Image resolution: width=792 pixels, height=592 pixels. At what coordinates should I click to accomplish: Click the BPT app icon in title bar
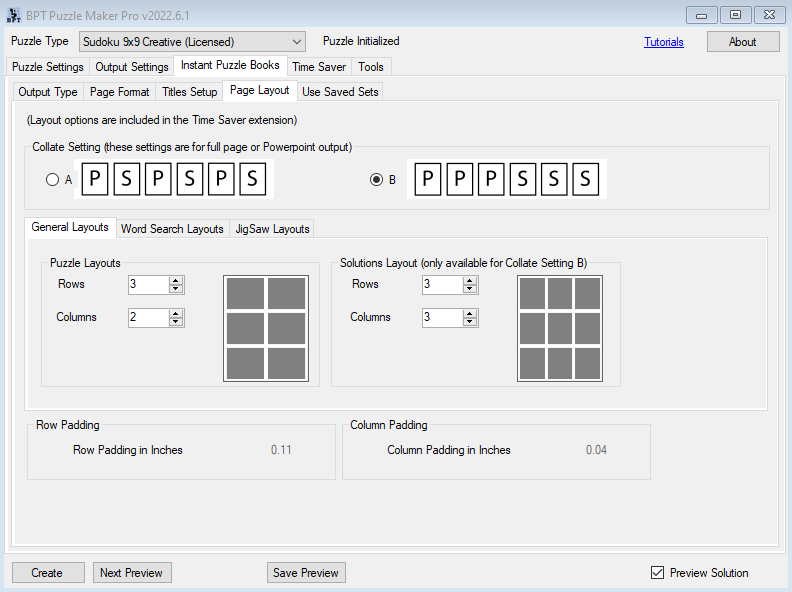pos(13,15)
